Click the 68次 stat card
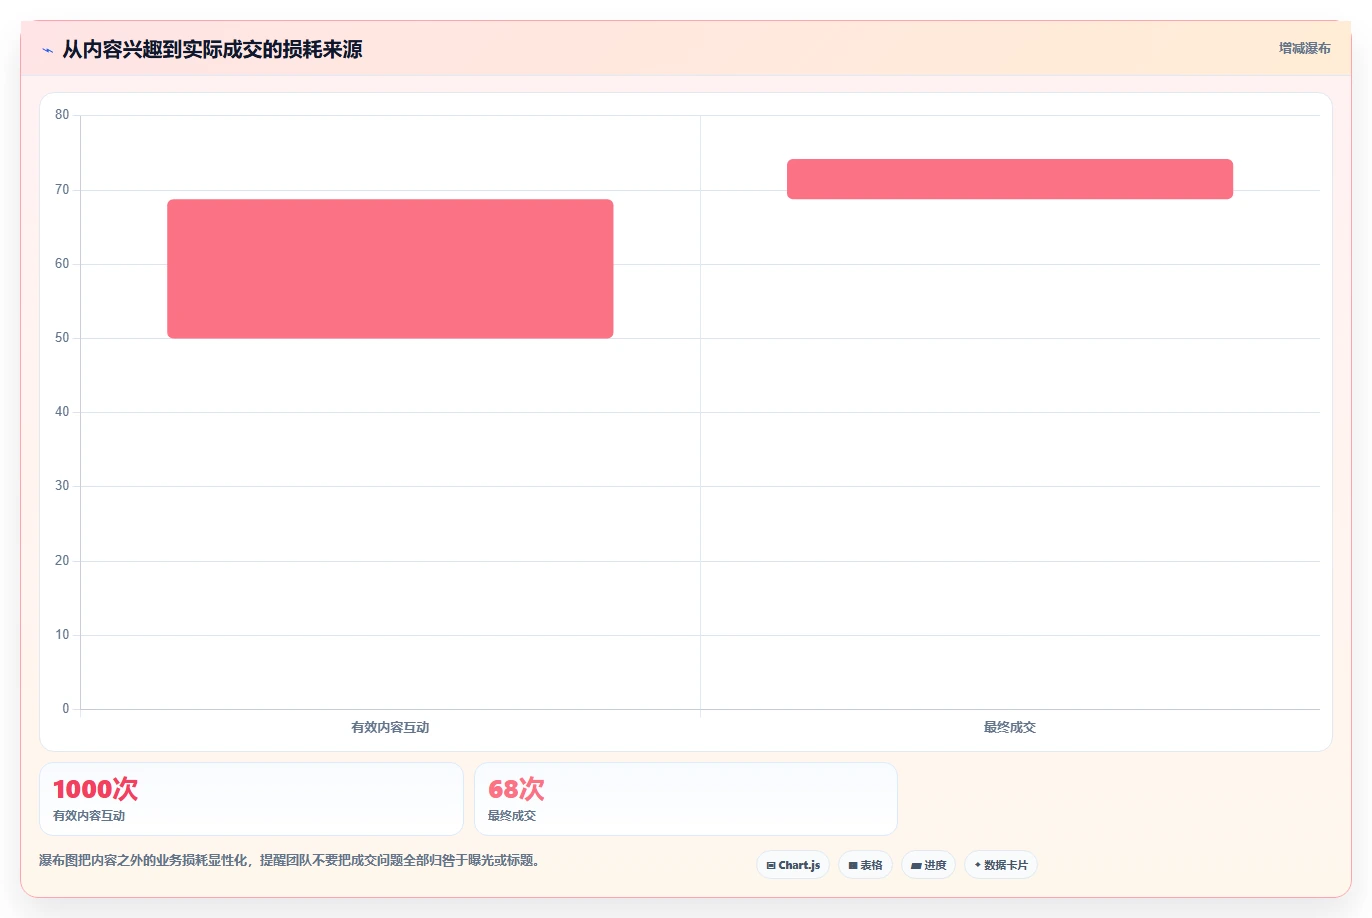 click(x=686, y=799)
